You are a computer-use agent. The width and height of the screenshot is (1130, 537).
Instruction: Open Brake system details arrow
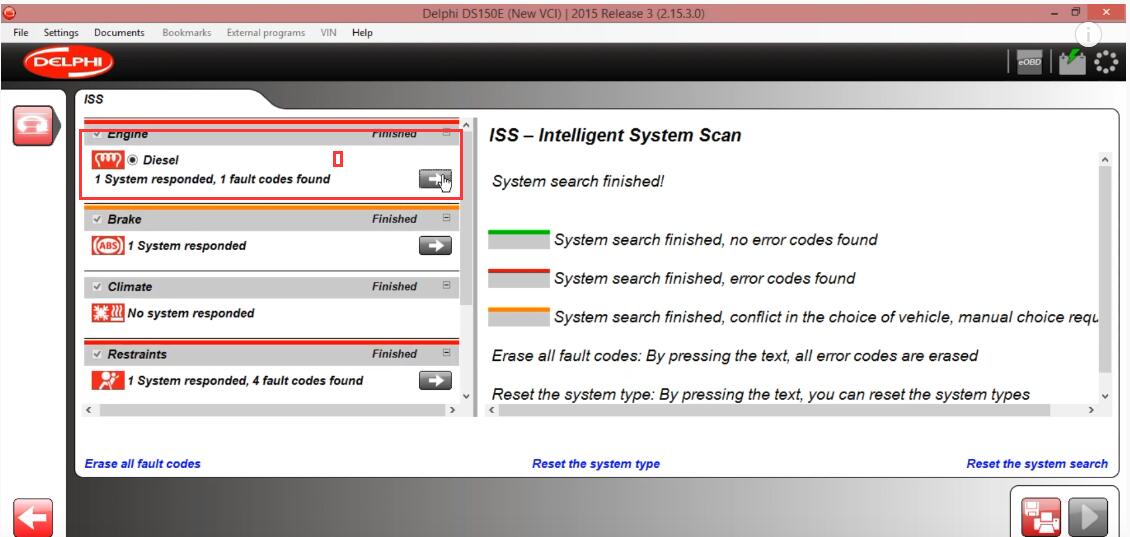click(x=435, y=246)
